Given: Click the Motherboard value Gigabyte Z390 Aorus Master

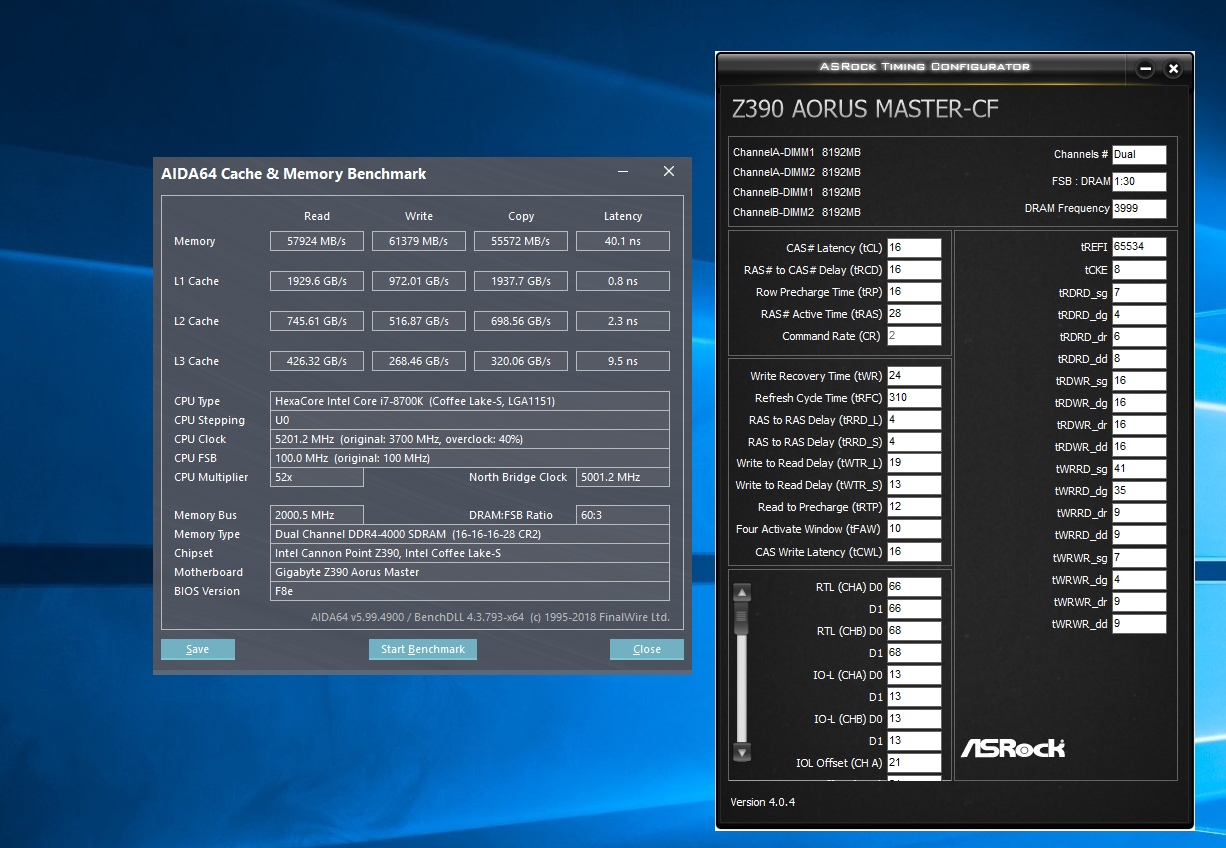Looking at the screenshot, I should point(470,572).
